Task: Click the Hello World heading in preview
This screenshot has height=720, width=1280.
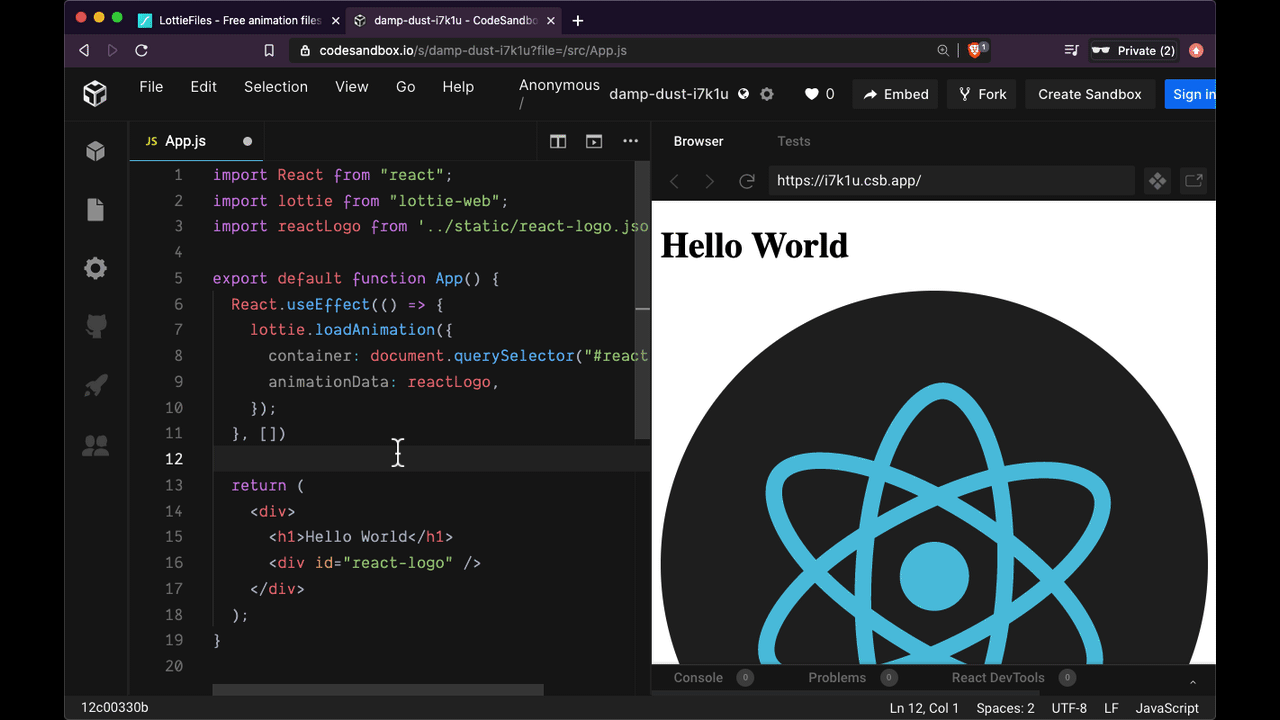Action: point(754,245)
